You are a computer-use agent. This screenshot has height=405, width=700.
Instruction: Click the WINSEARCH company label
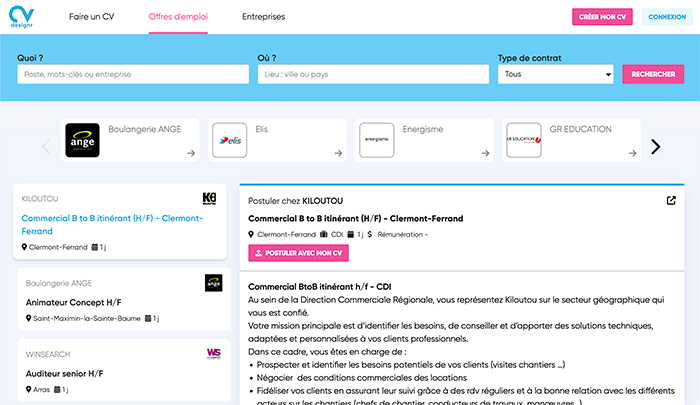[x=48, y=354]
